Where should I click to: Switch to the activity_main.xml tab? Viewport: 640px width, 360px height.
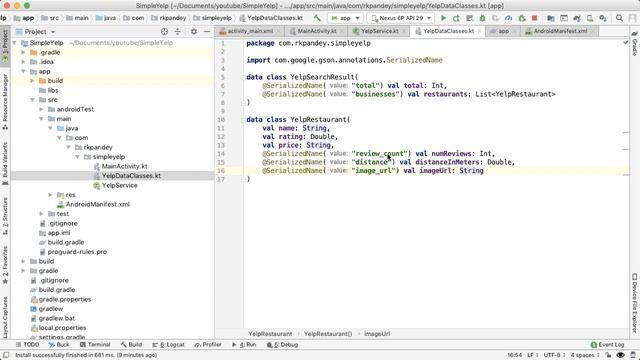click(250, 31)
